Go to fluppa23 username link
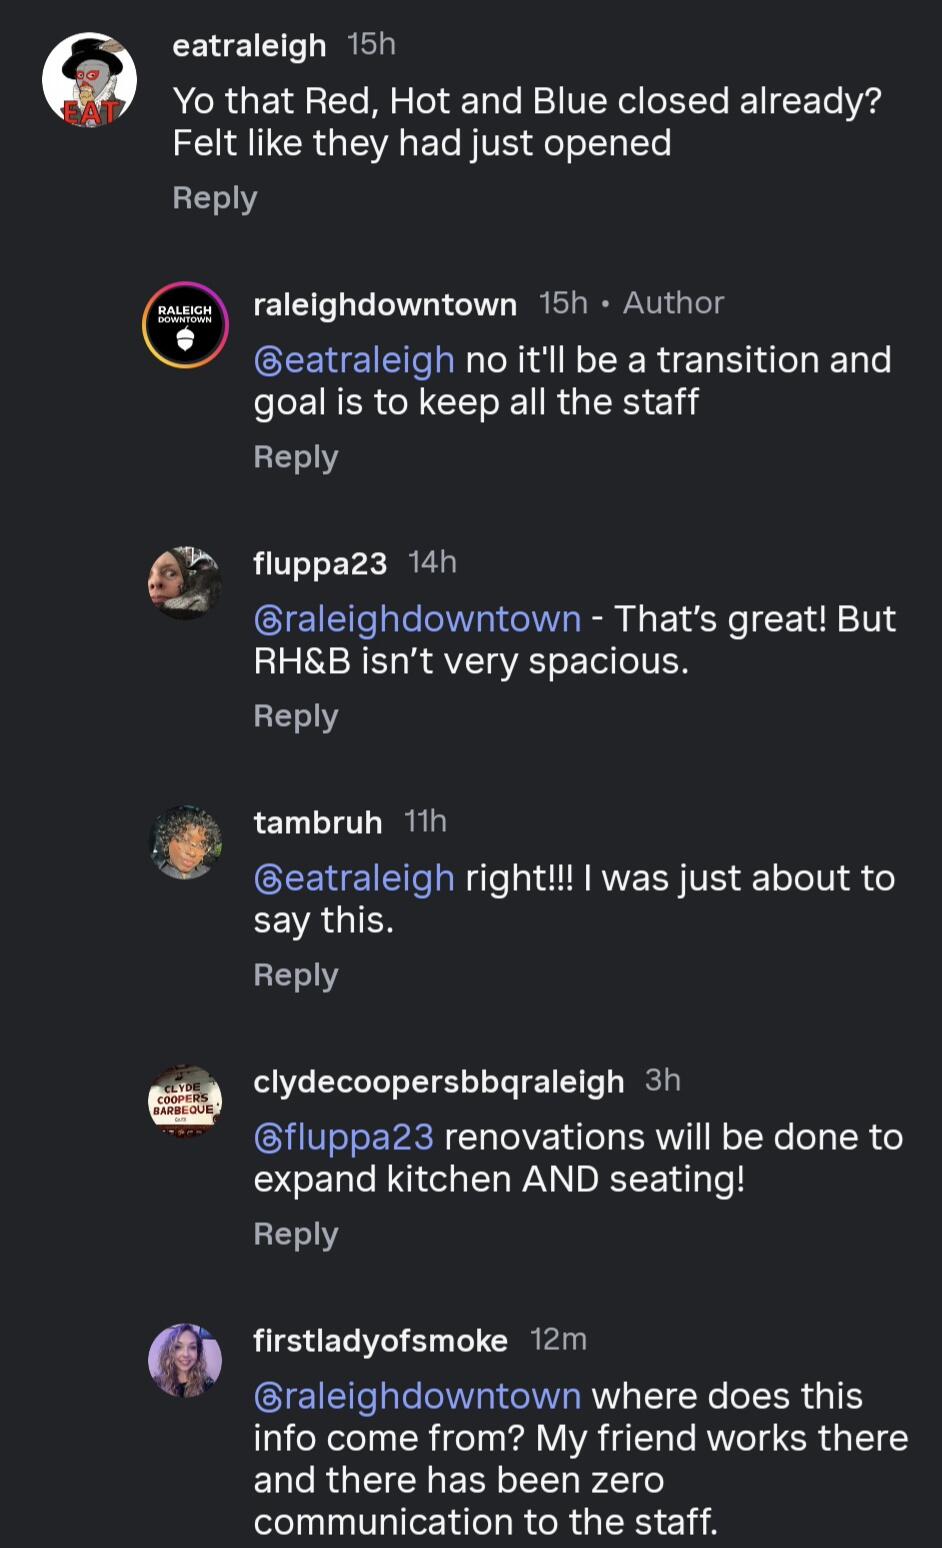The width and height of the screenshot is (942, 1548). tap(320, 564)
